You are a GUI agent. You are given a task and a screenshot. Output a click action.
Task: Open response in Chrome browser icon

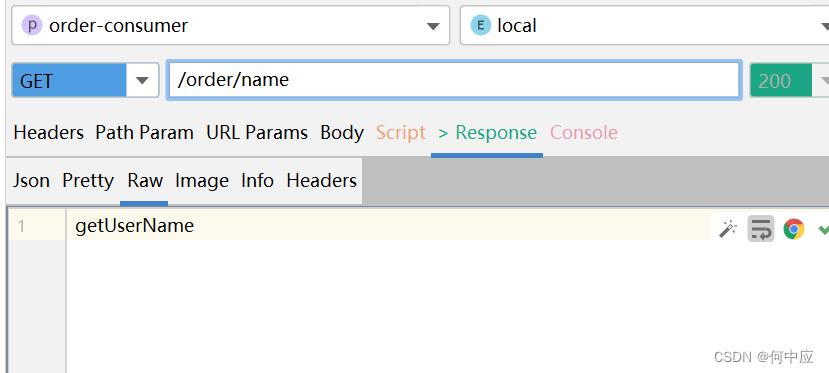(794, 229)
